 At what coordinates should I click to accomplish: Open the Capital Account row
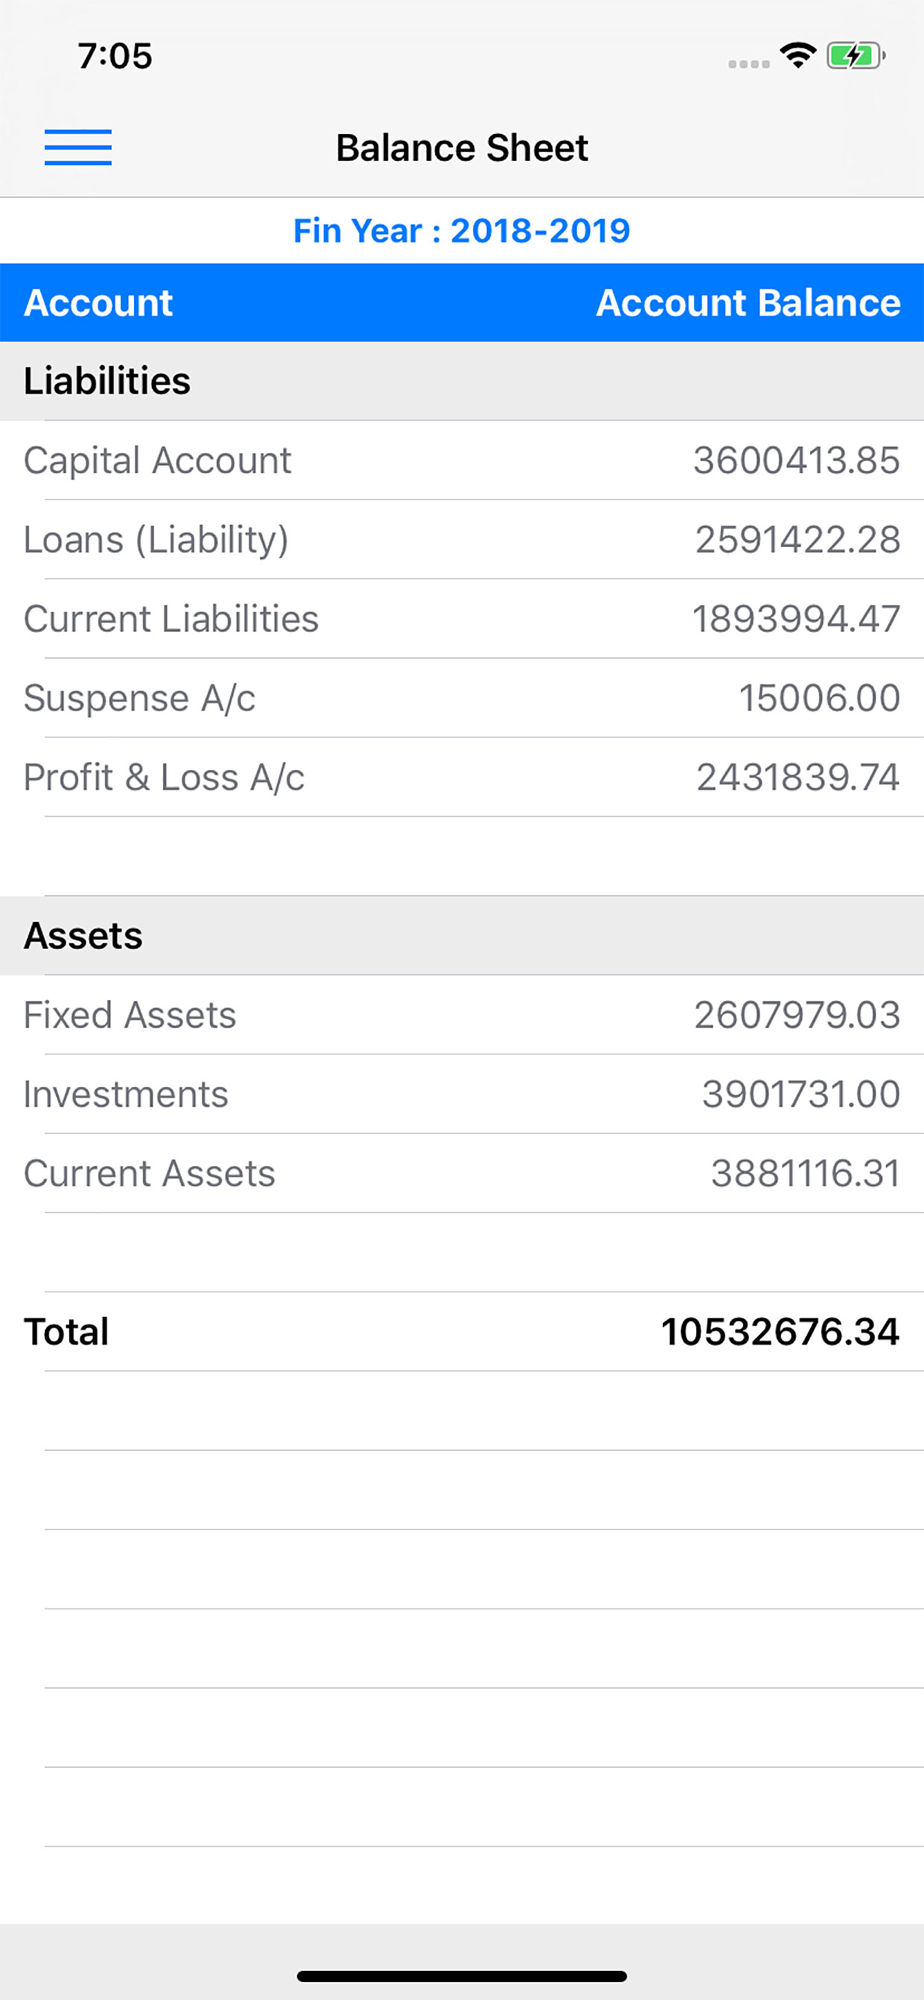(462, 460)
